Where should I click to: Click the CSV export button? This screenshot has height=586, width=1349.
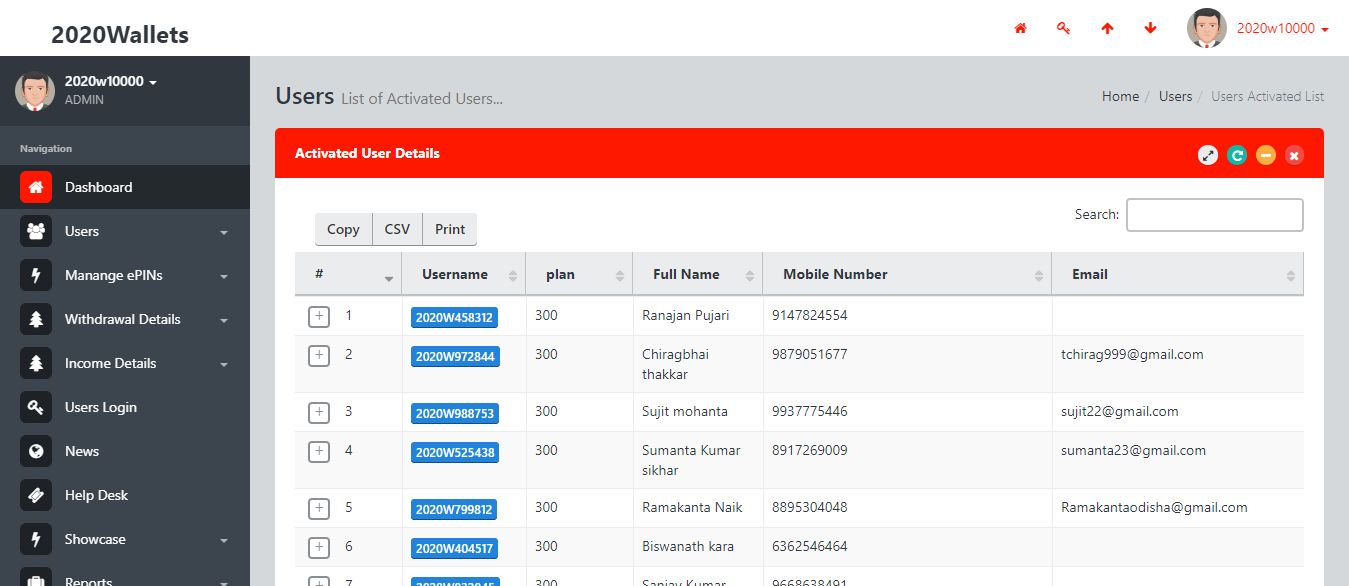(x=397, y=229)
